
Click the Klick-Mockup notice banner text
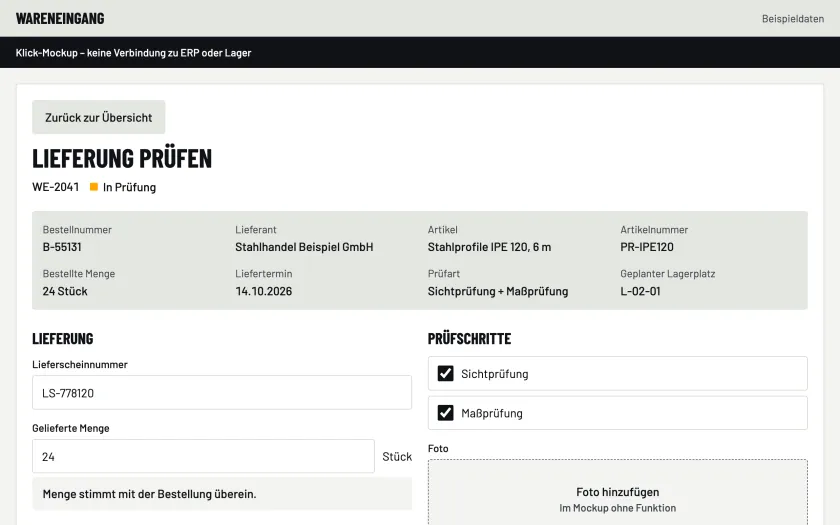coord(133,52)
